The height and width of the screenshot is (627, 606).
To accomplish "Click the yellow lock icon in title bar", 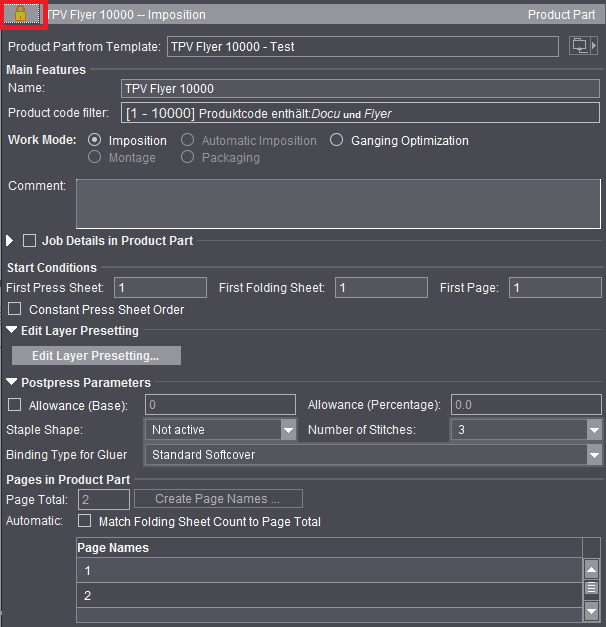I will coord(21,14).
